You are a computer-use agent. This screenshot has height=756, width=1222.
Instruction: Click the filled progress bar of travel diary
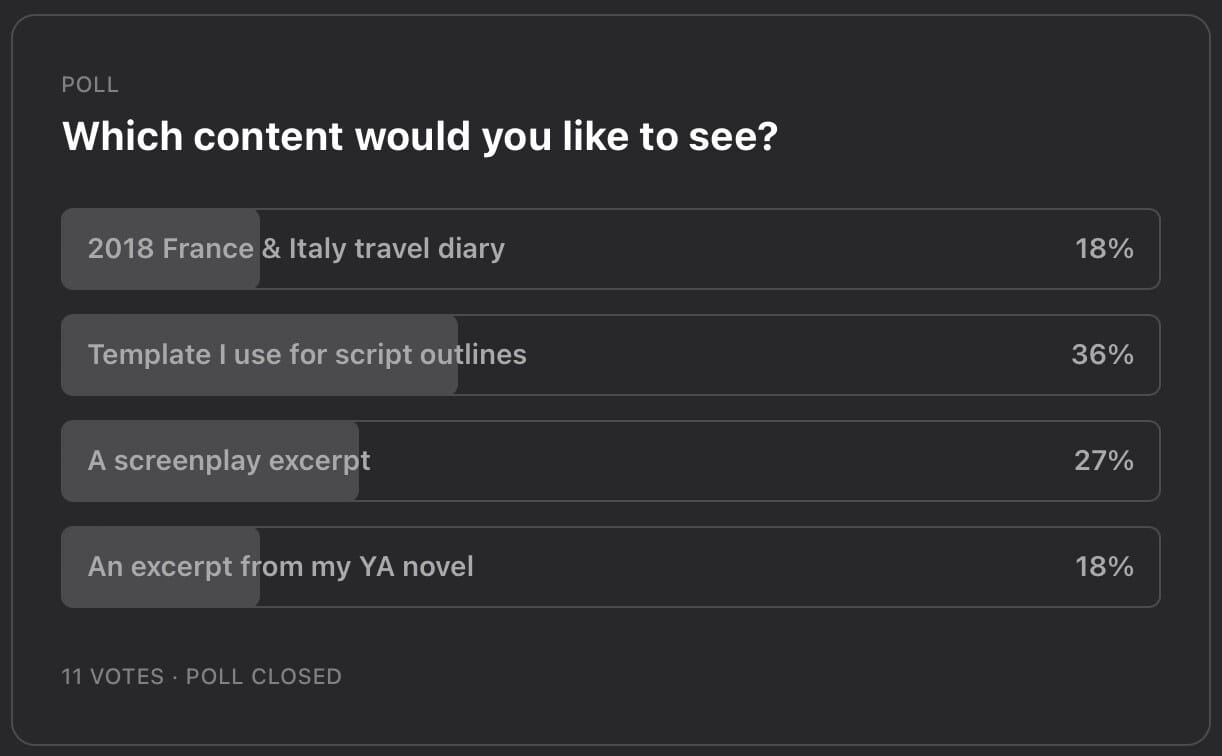point(160,249)
